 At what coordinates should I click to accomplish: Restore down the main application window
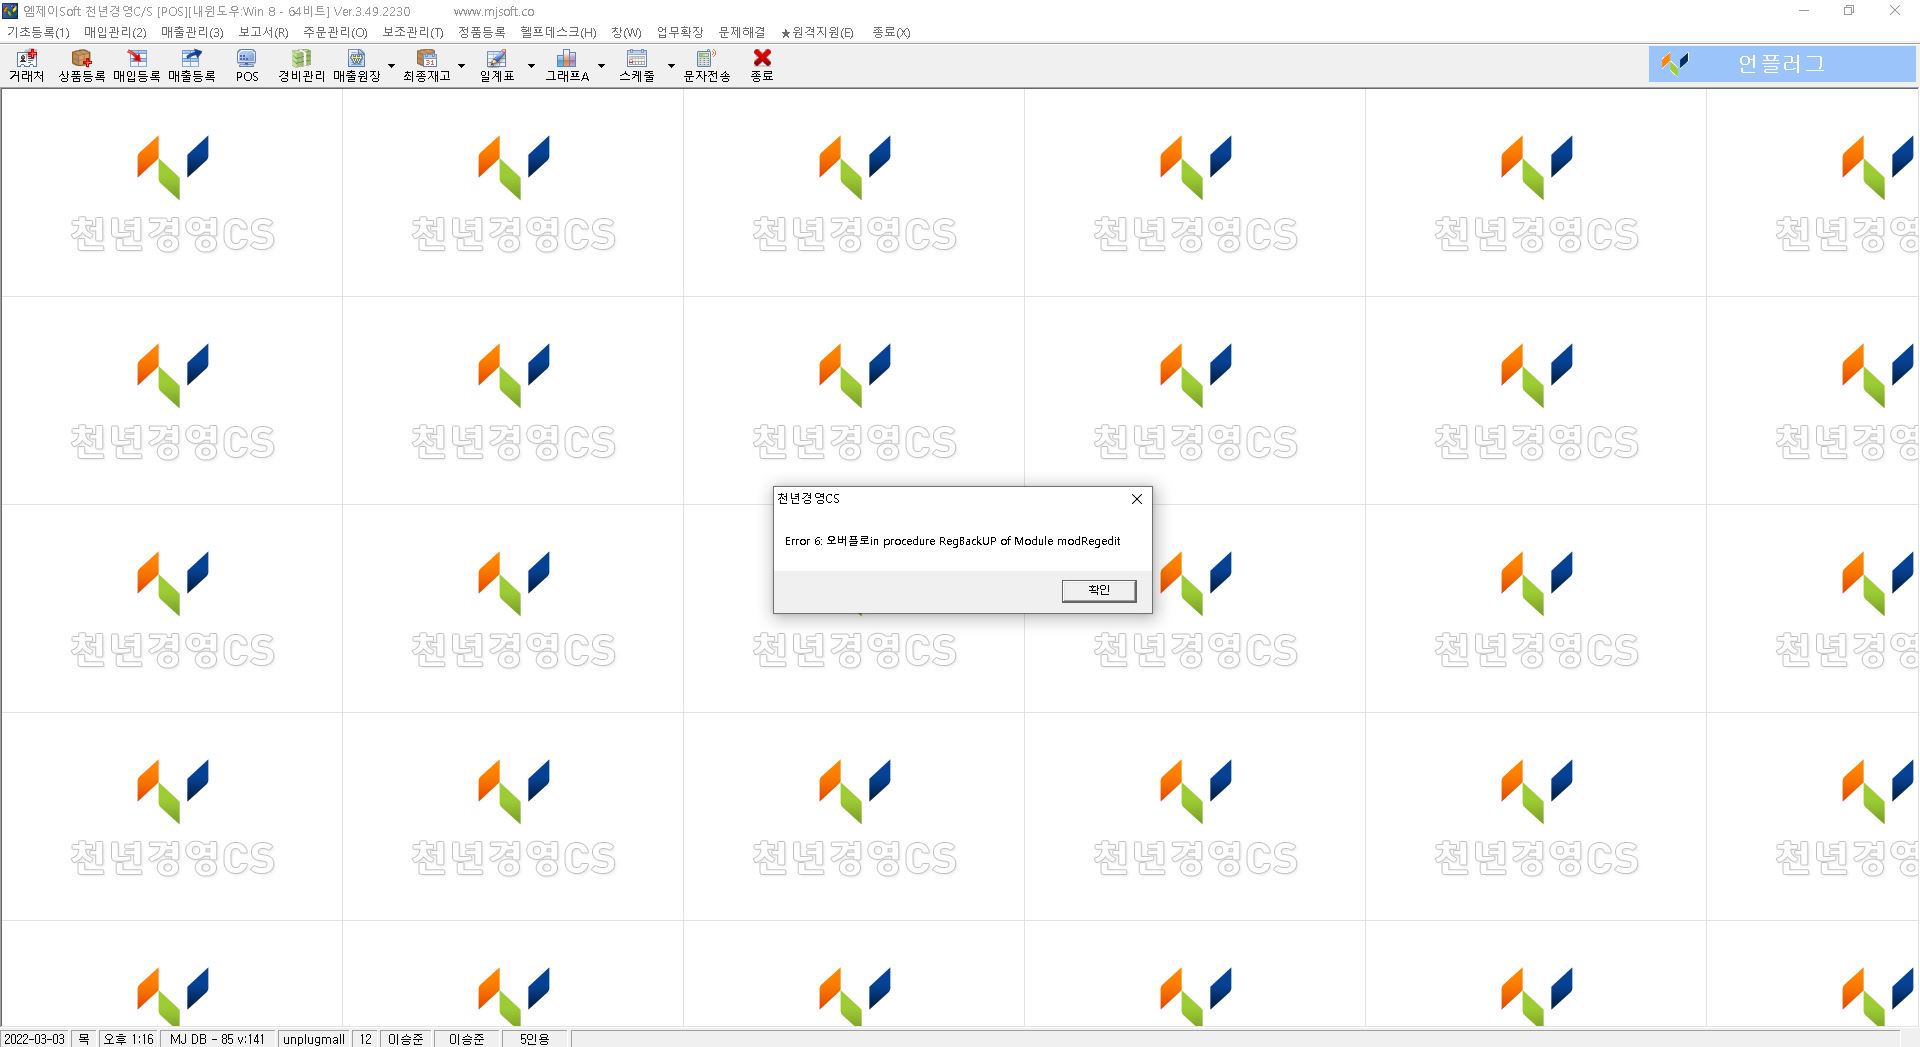(1849, 11)
